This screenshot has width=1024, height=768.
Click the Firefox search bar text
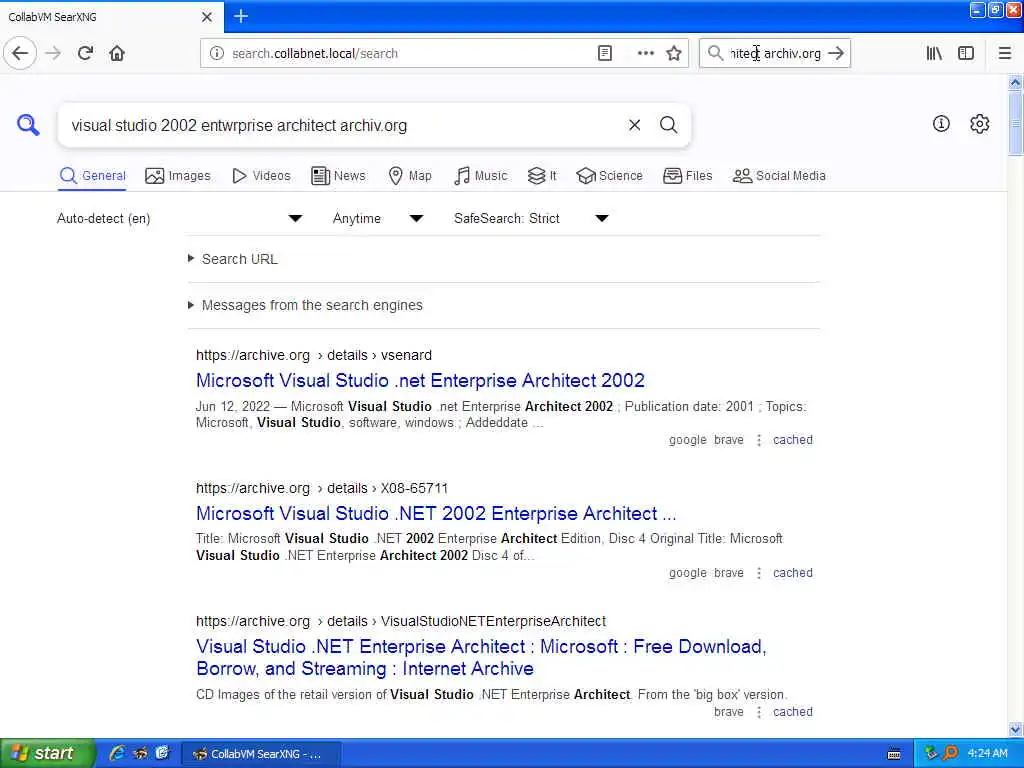click(775, 54)
